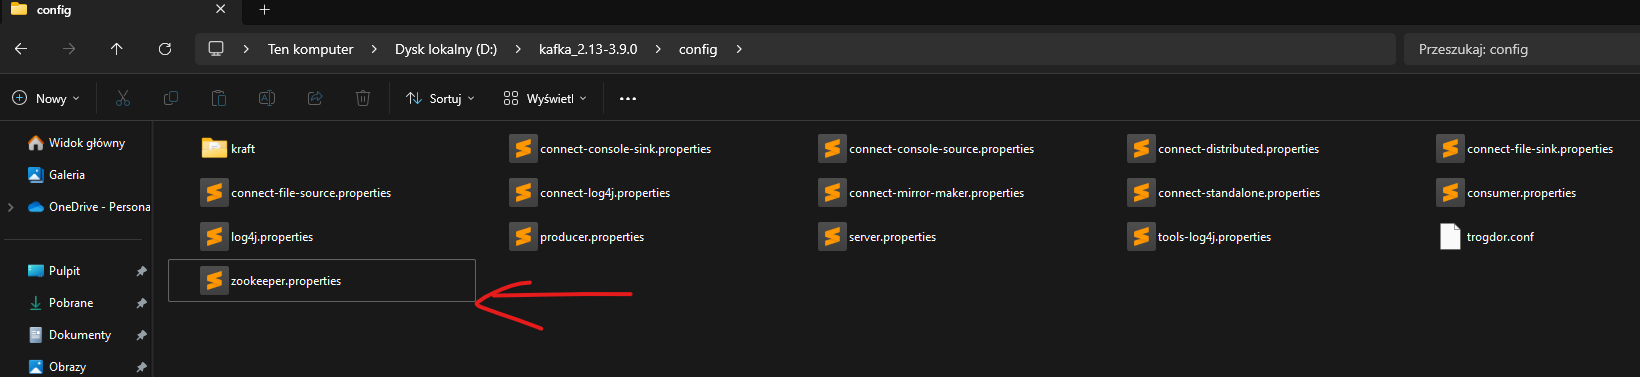Go up one folder level

(x=117, y=49)
